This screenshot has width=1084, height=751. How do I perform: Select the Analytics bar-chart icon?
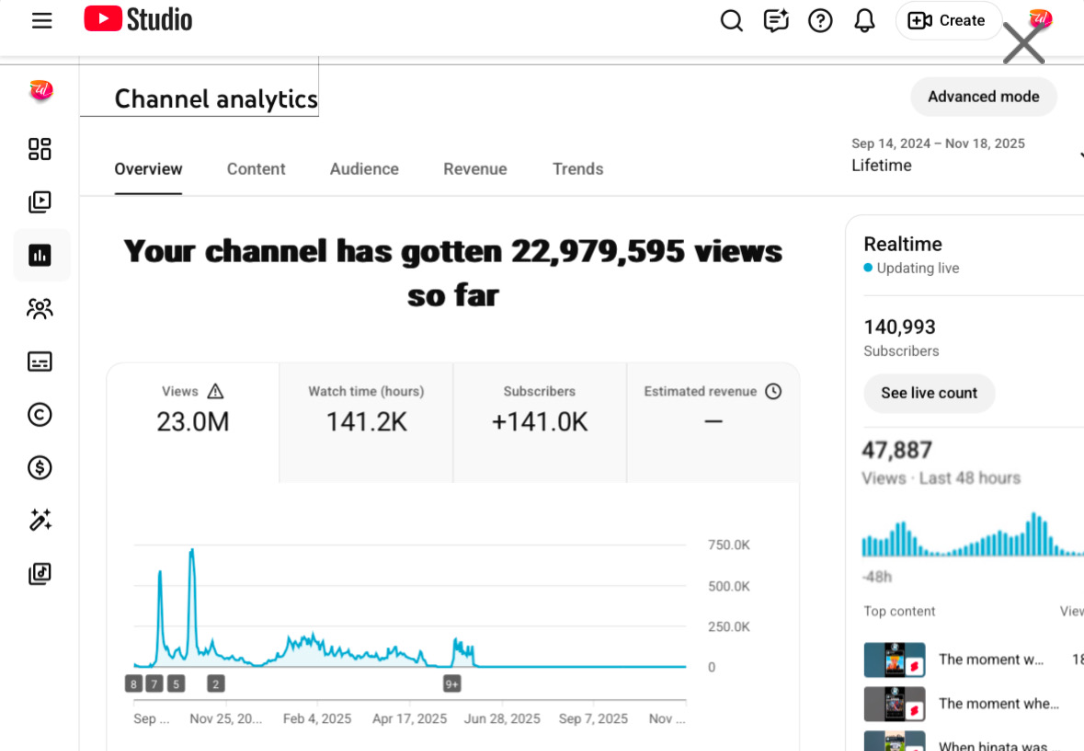[40, 255]
